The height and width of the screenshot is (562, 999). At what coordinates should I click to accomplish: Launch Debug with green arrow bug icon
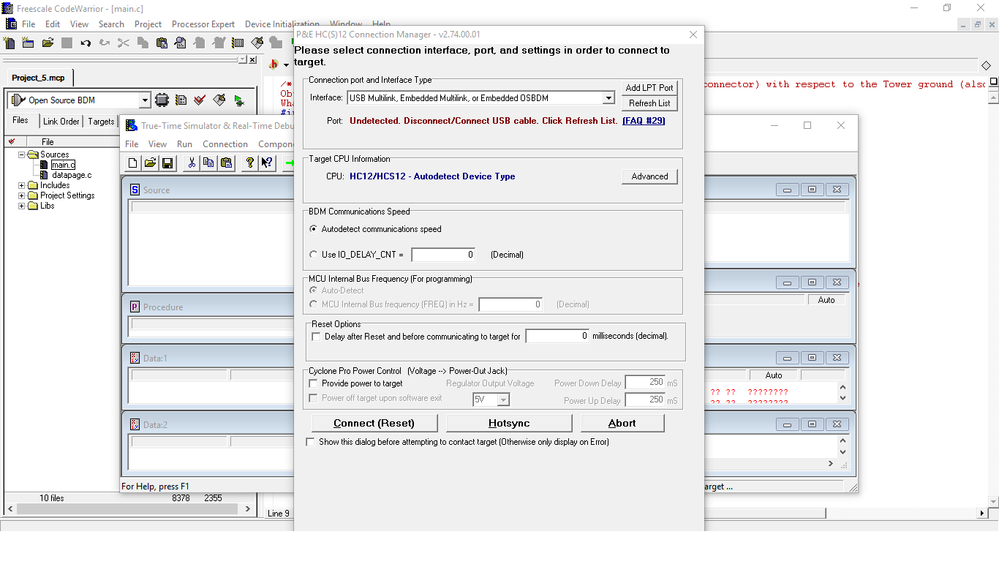pos(239,100)
